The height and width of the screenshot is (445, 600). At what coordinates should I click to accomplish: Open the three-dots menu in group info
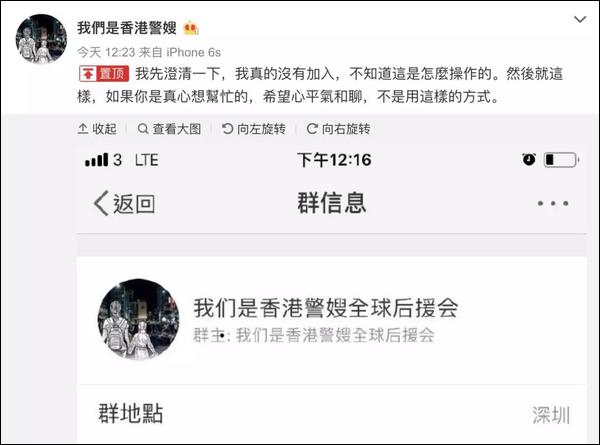[x=553, y=203]
